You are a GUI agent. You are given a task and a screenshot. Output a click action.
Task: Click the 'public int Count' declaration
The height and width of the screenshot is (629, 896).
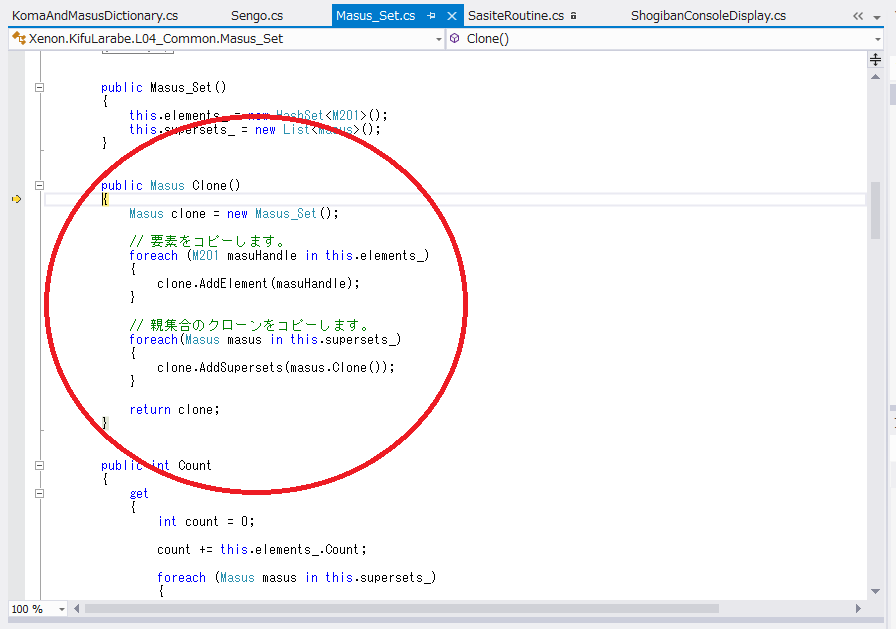[x=156, y=466]
